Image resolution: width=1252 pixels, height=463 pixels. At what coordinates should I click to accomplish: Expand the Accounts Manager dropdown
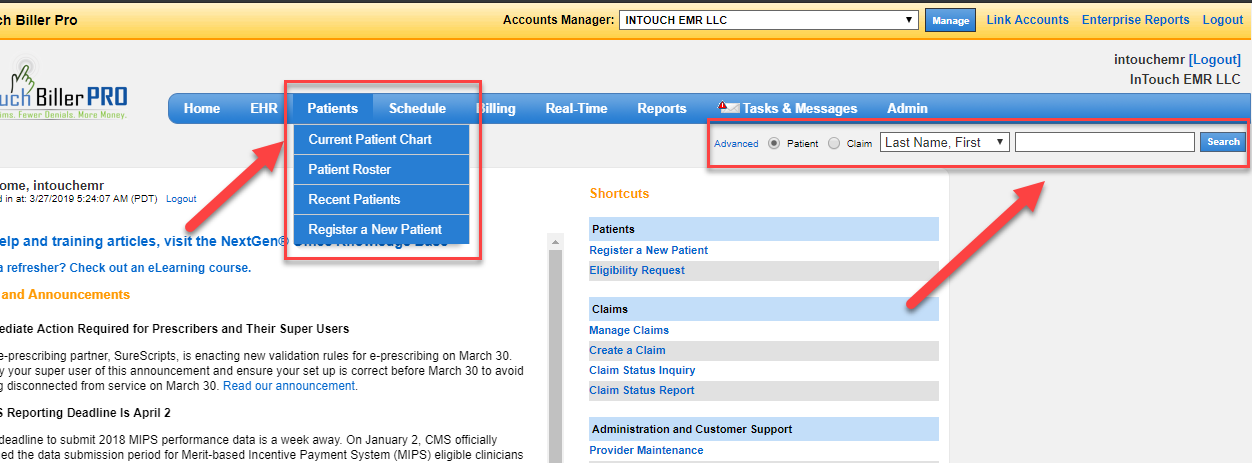click(768, 20)
